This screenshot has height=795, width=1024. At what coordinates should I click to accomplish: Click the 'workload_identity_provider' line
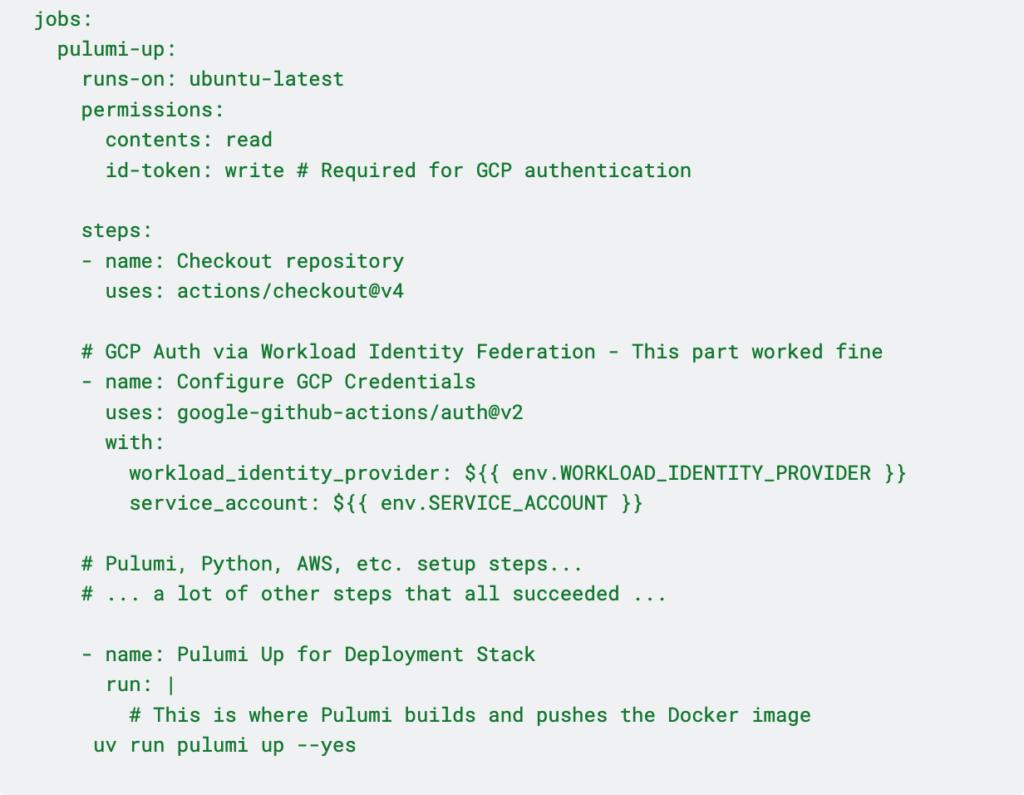517,473
